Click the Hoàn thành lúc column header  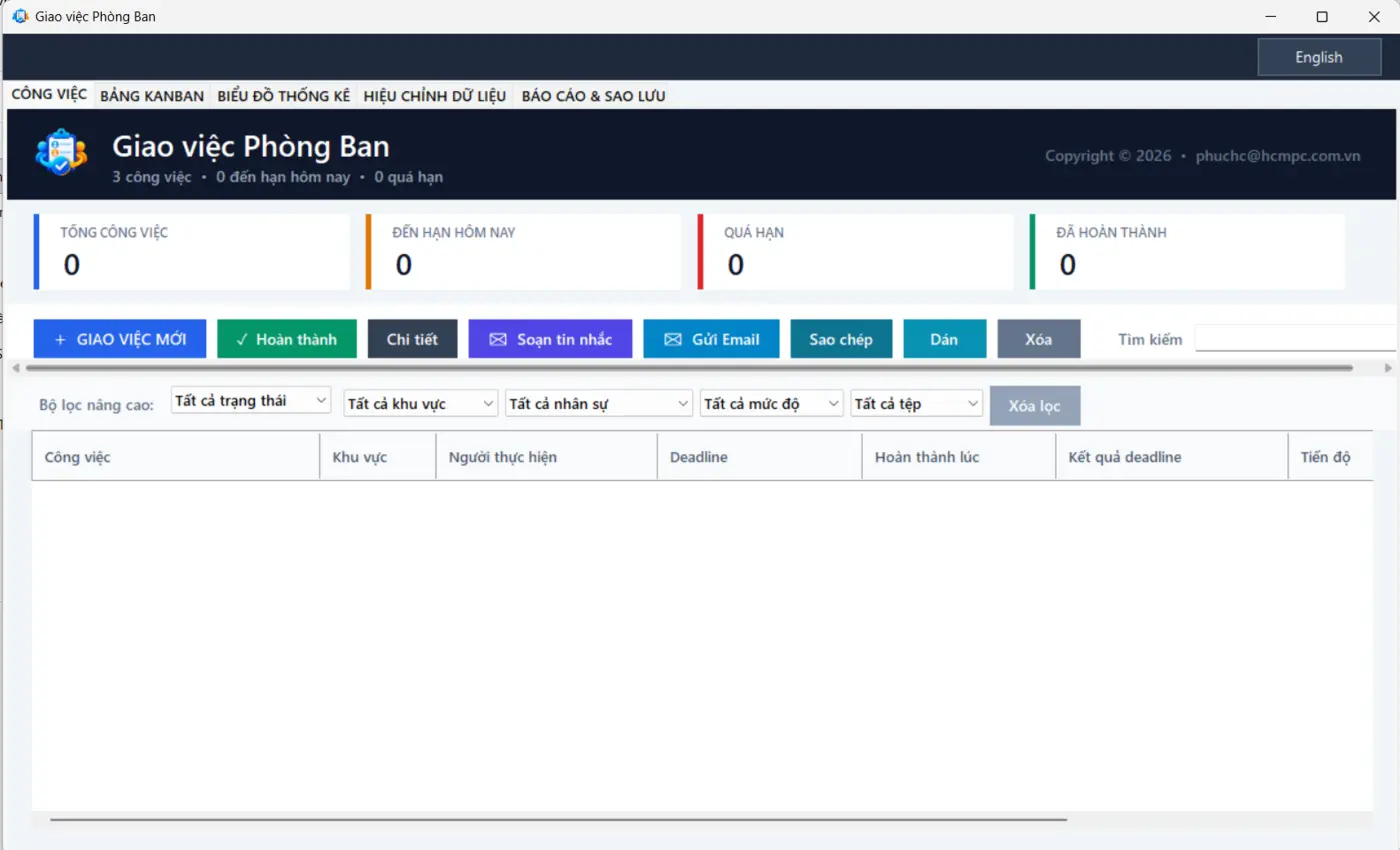click(x=959, y=457)
